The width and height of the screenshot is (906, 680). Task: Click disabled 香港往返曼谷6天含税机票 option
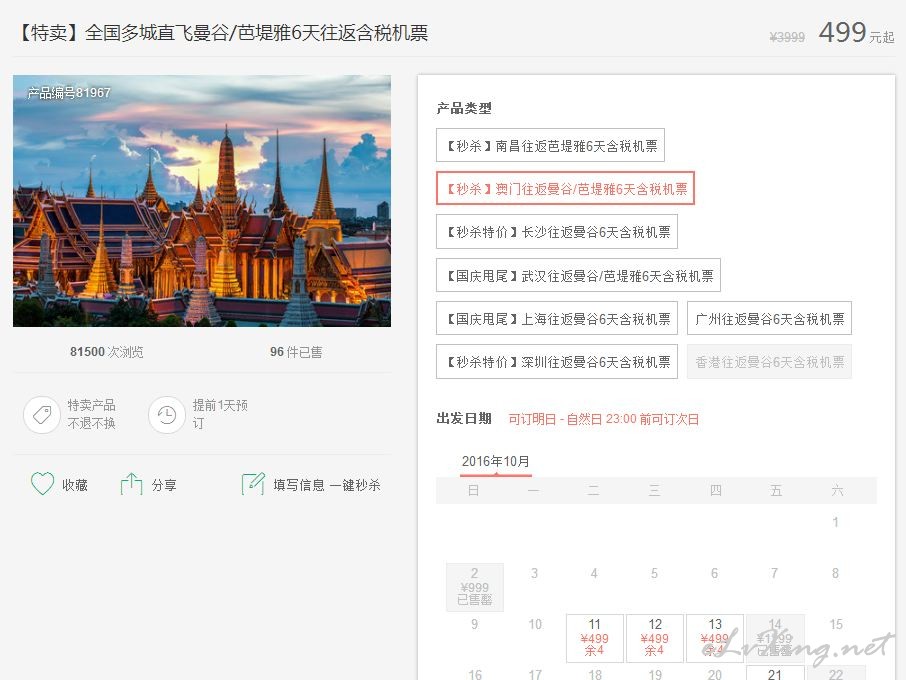[769, 362]
